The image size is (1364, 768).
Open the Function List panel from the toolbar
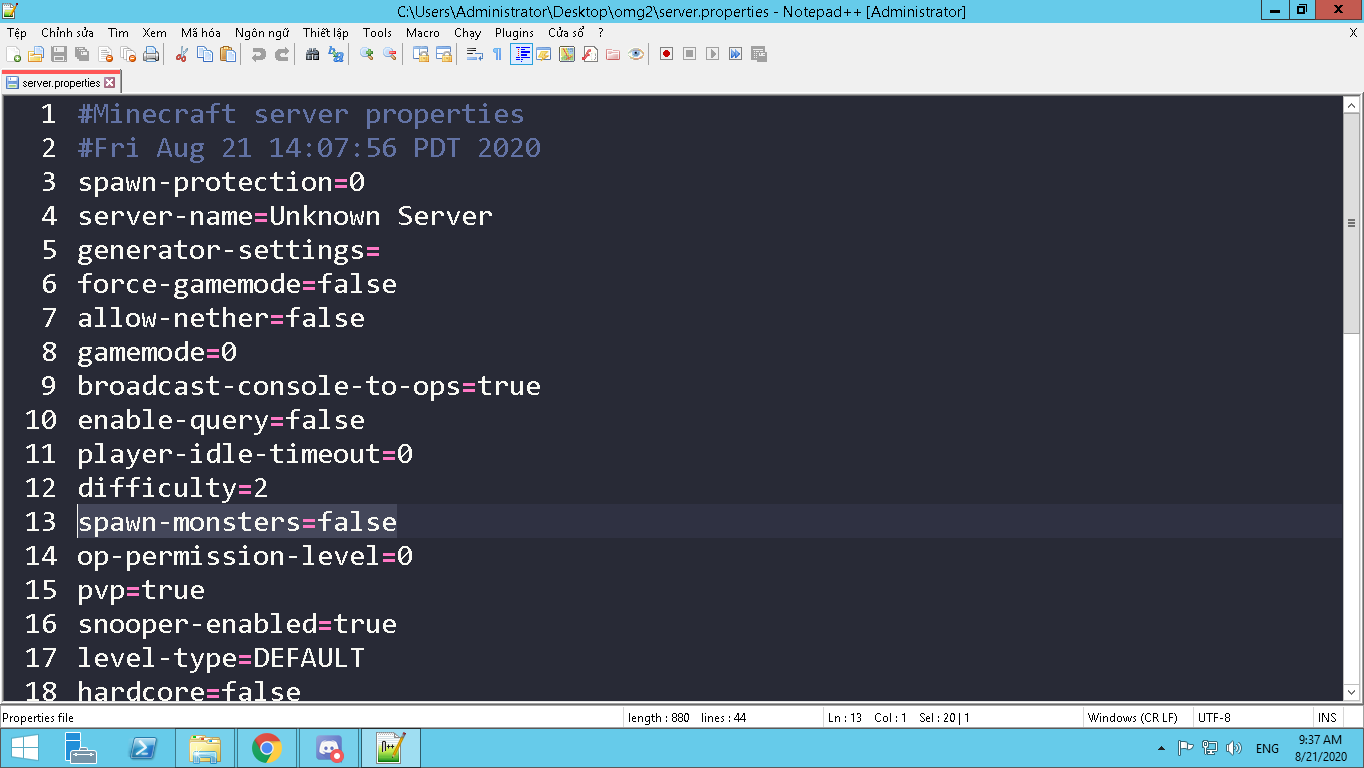590,54
